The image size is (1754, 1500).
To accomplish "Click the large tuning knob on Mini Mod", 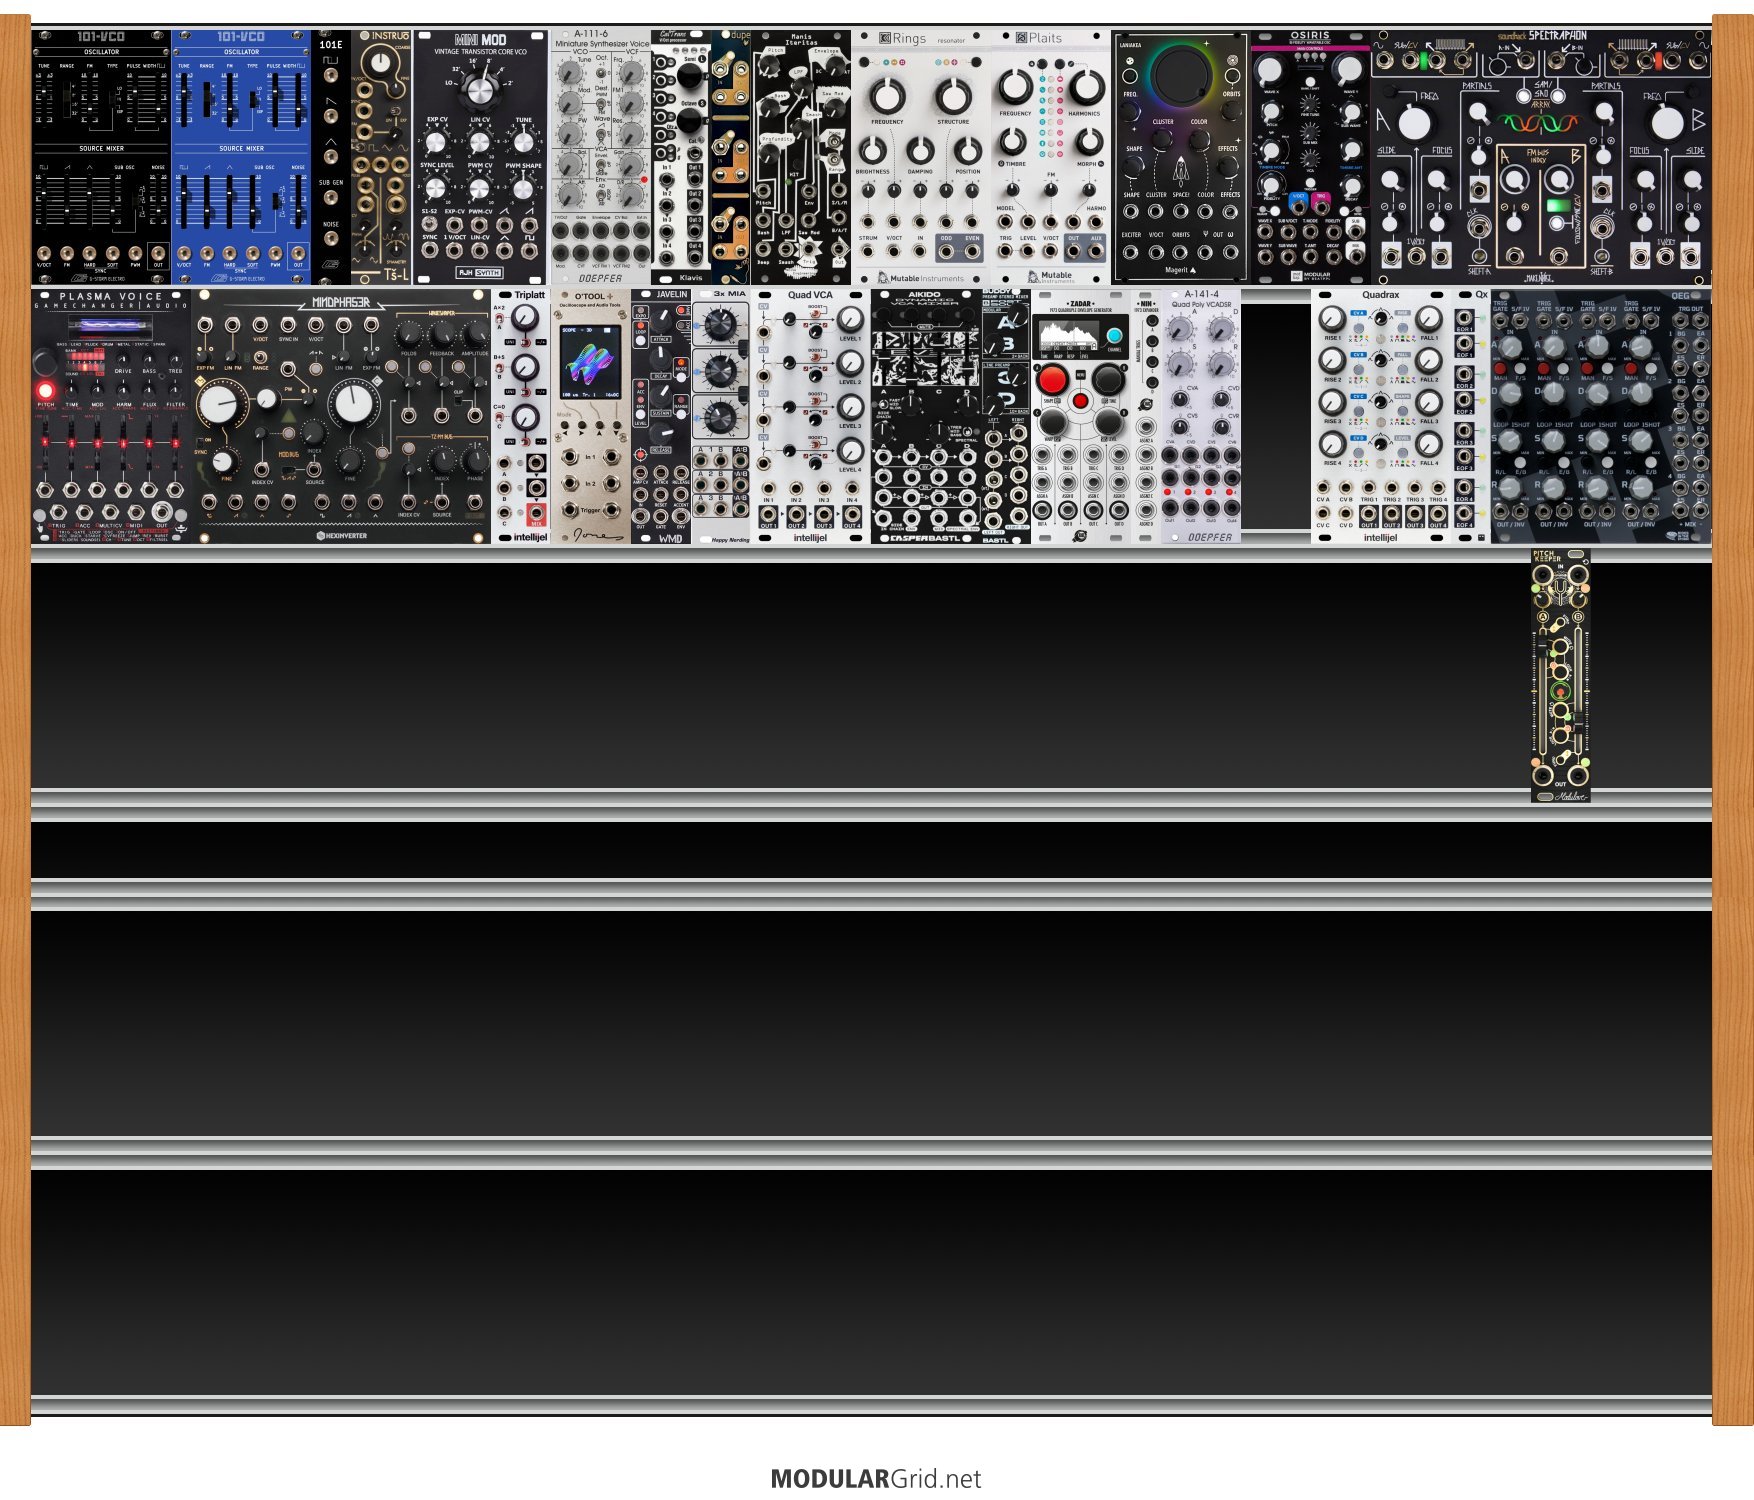I will (x=481, y=90).
